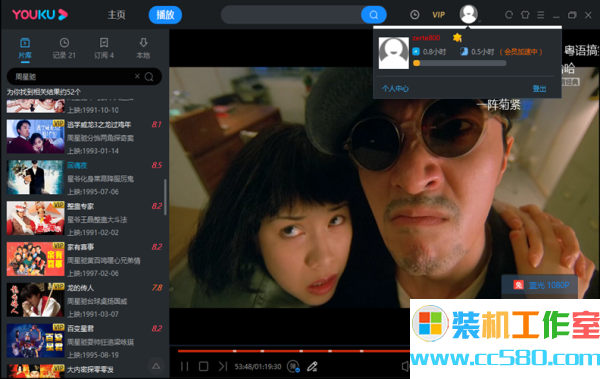Viewport: 600px width, 379px height.
Task: Click the gold star badge beside username
Action: coord(457,38)
